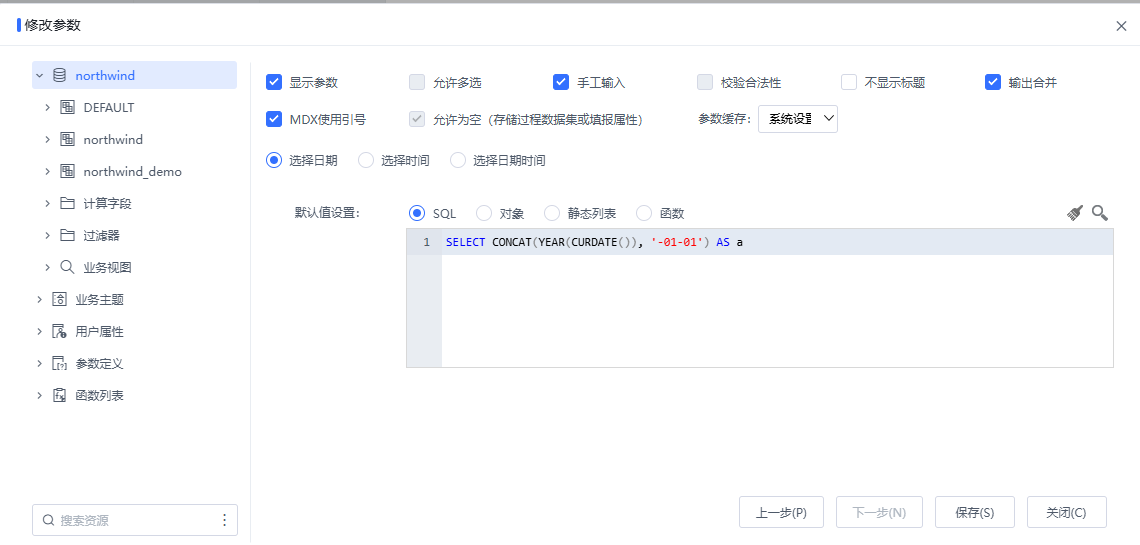Enable the 不显示标题 checkbox

[849, 82]
